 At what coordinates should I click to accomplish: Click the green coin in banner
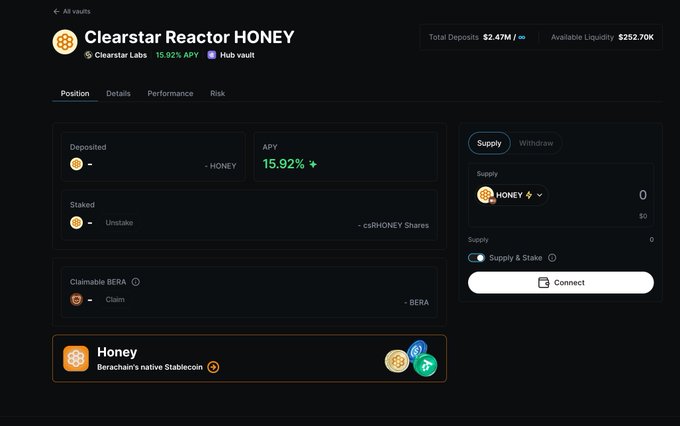point(425,365)
